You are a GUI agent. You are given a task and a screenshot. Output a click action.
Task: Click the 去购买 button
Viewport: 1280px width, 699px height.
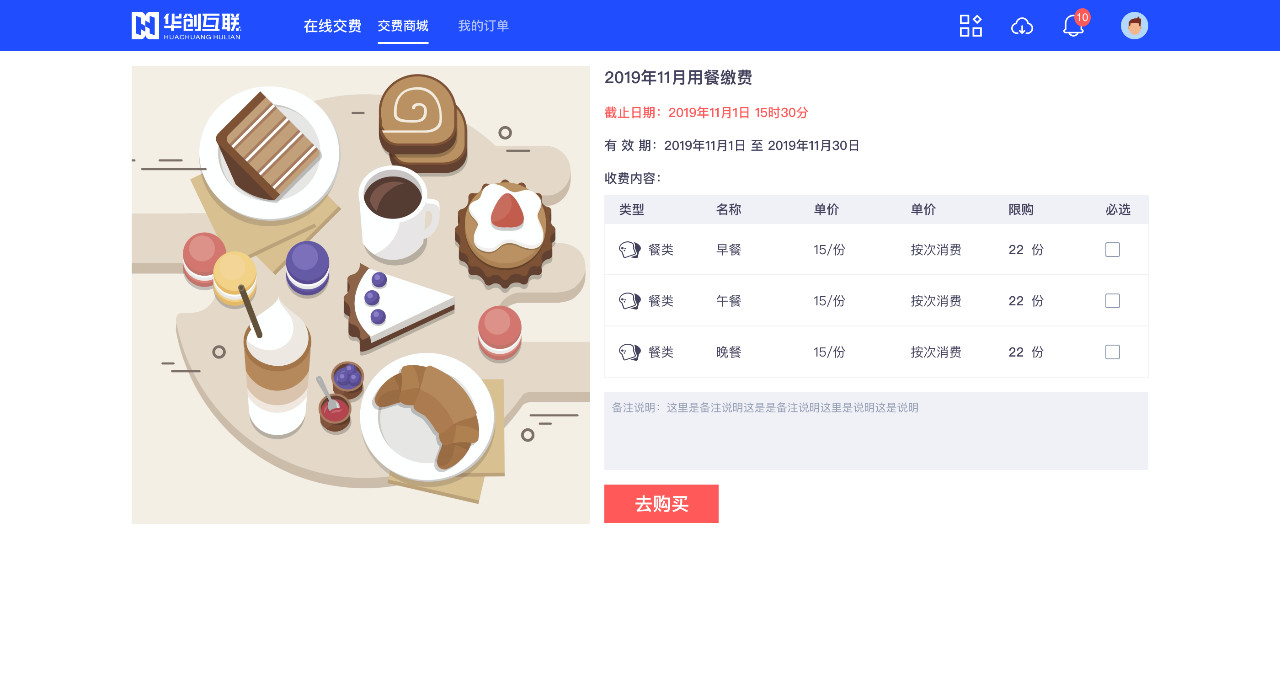pyautogui.click(x=661, y=504)
